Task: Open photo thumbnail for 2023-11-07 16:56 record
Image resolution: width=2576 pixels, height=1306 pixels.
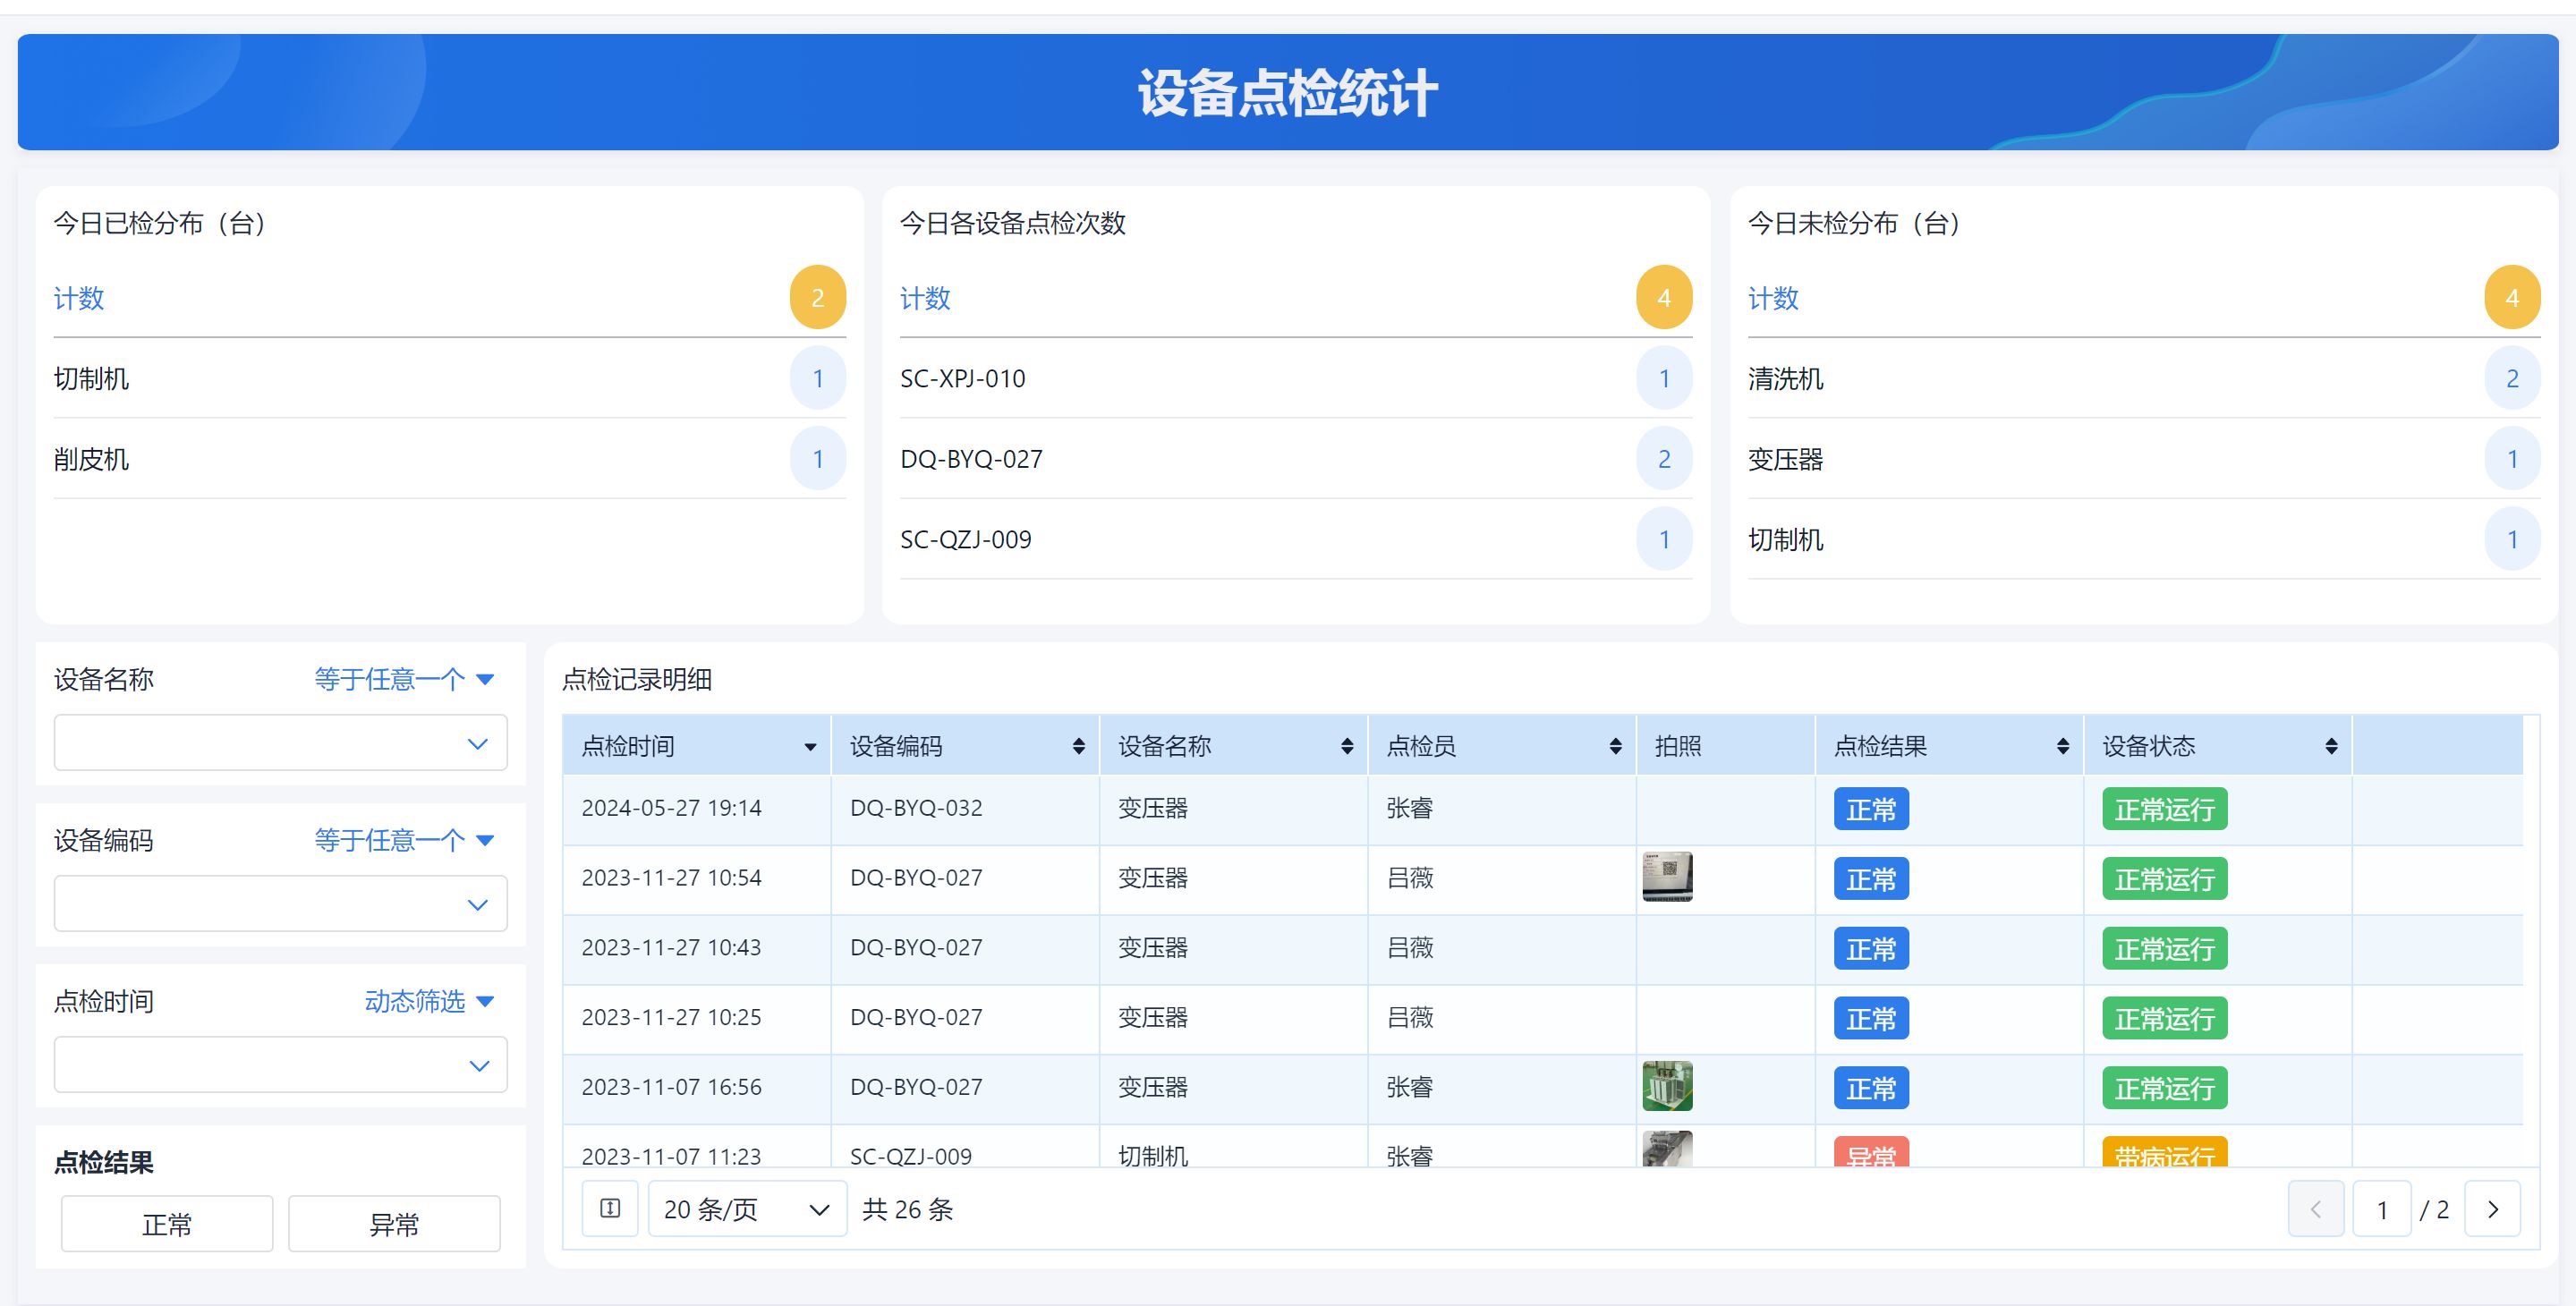Action: pyautogui.click(x=1667, y=1086)
